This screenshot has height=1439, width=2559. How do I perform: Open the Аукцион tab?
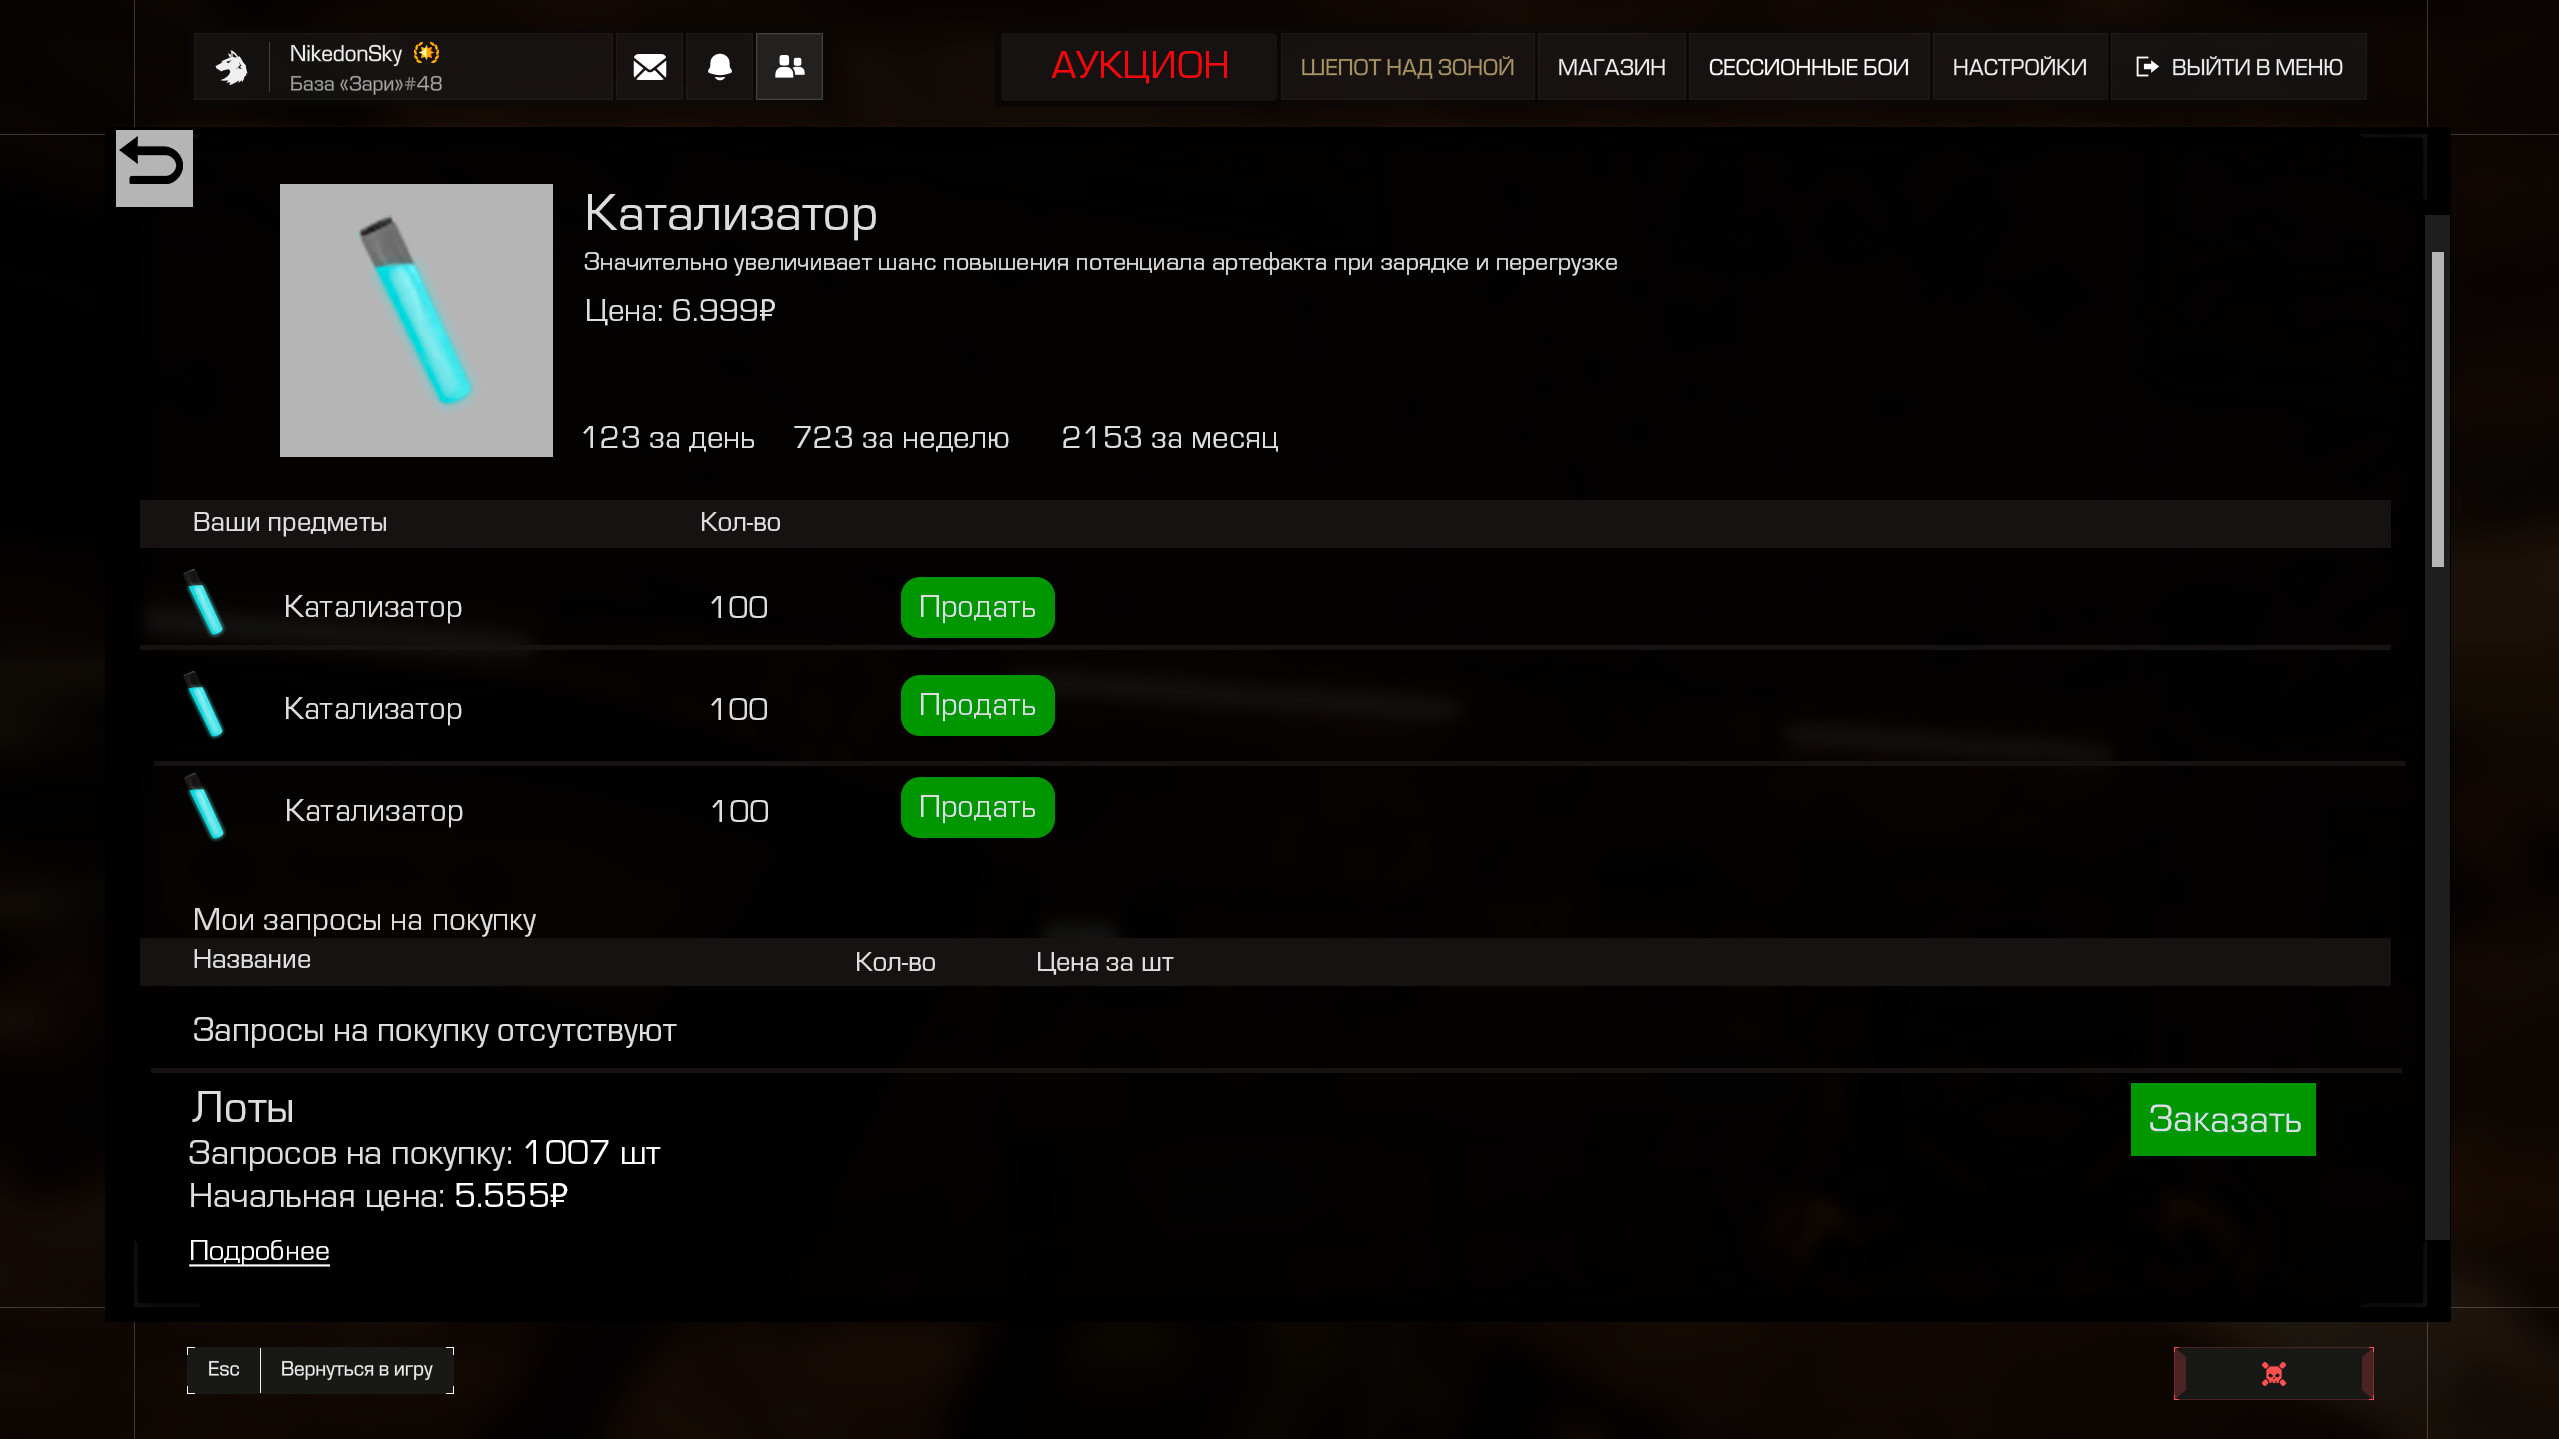click(1139, 66)
